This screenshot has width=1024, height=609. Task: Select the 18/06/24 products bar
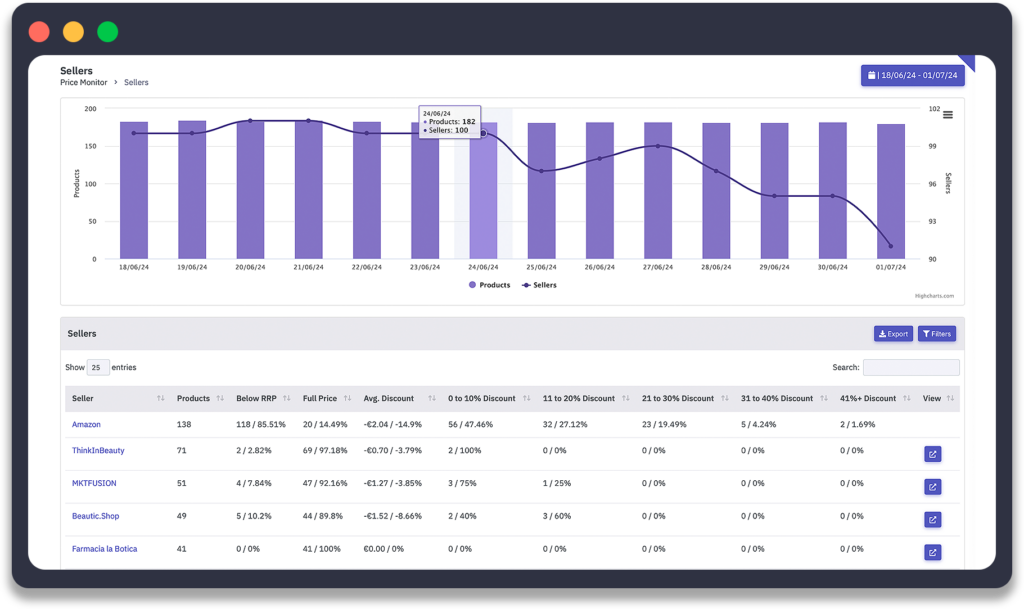tap(134, 191)
